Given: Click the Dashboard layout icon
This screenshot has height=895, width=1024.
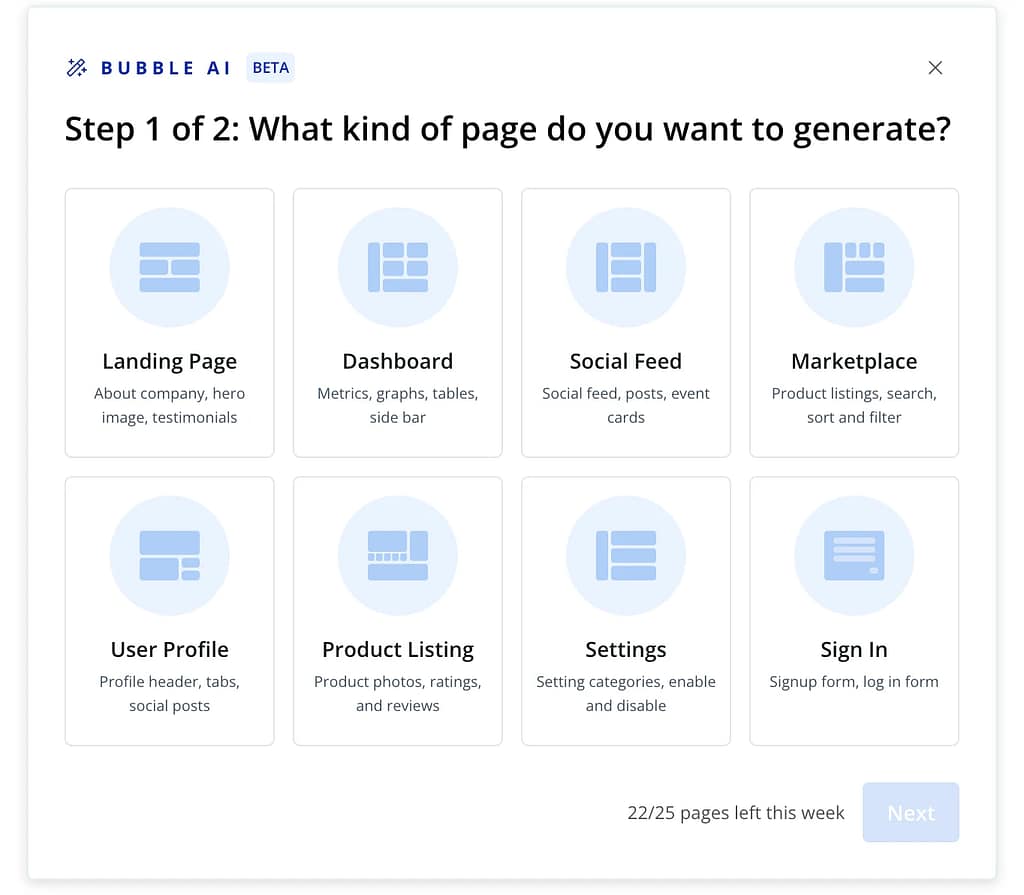Looking at the screenshot, I should (397, 267).
